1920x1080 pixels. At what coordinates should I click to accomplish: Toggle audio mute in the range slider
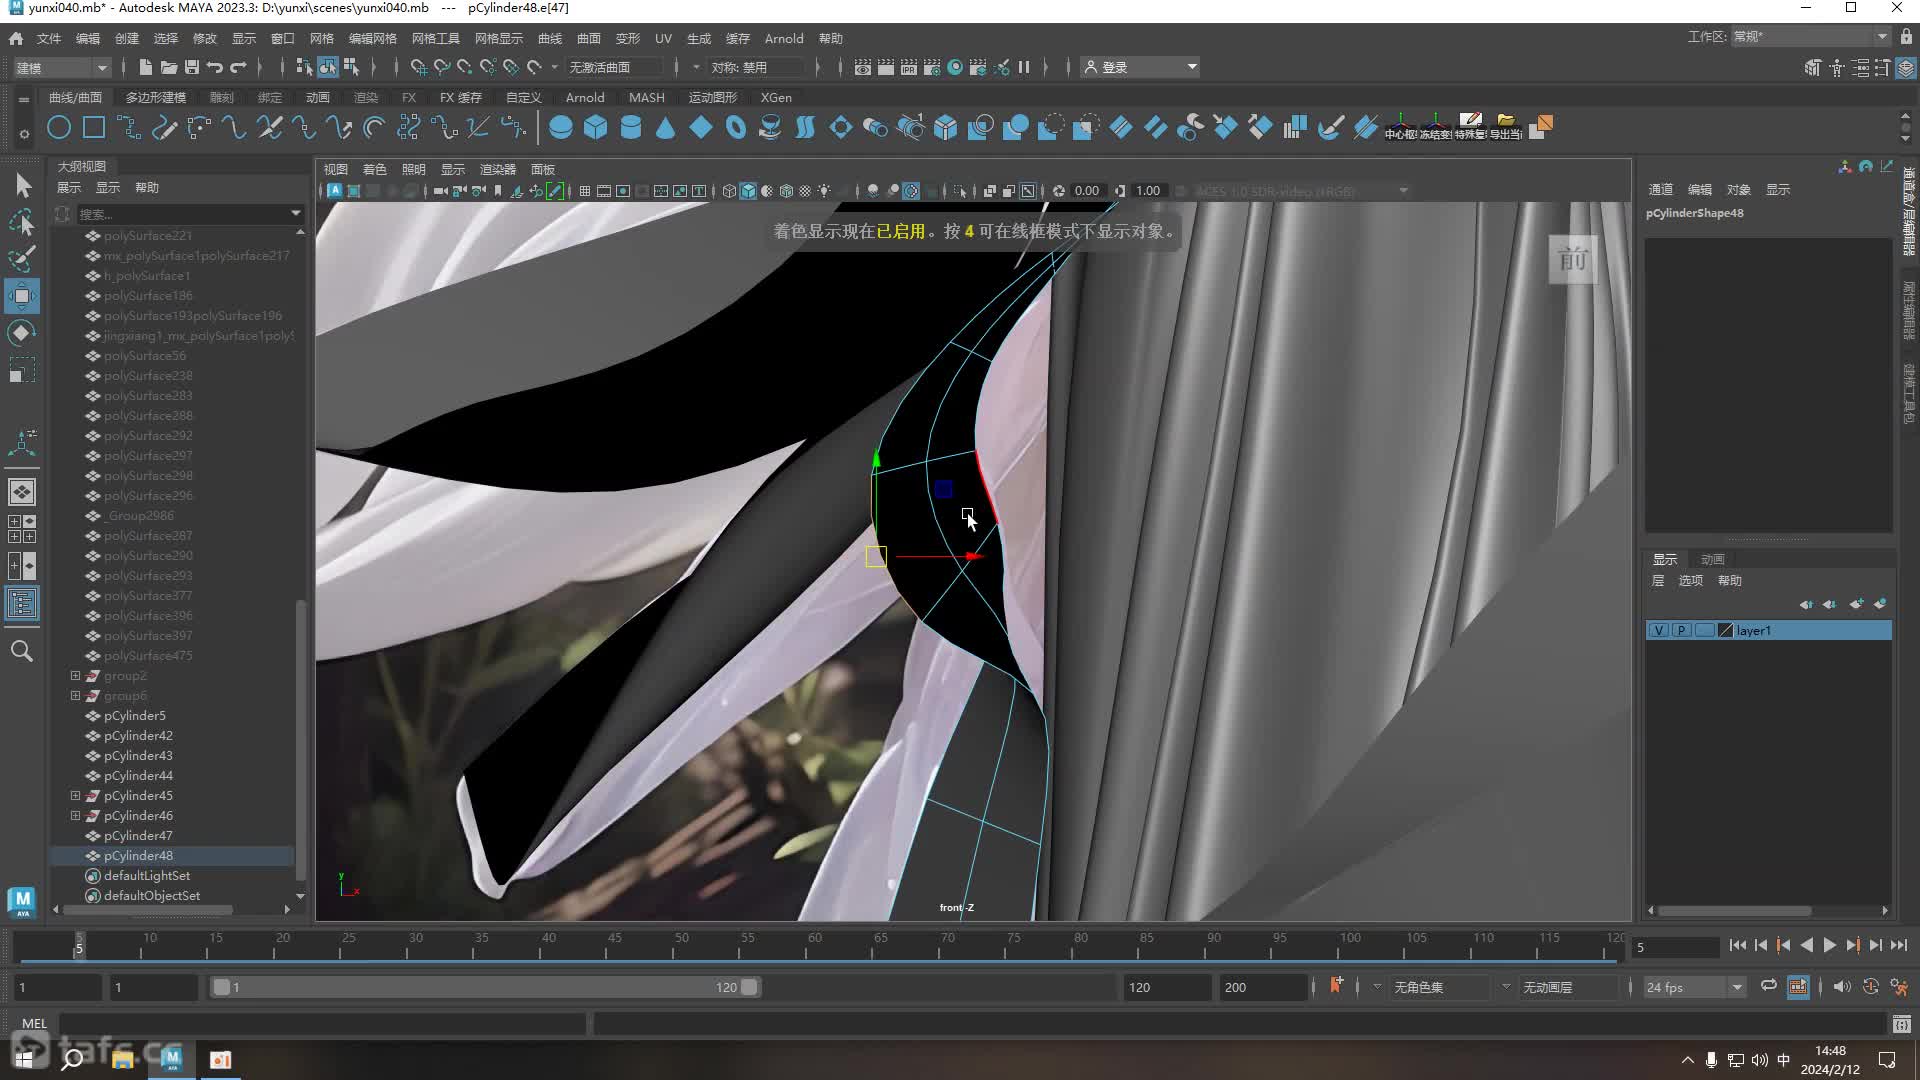pos(1841,987)
